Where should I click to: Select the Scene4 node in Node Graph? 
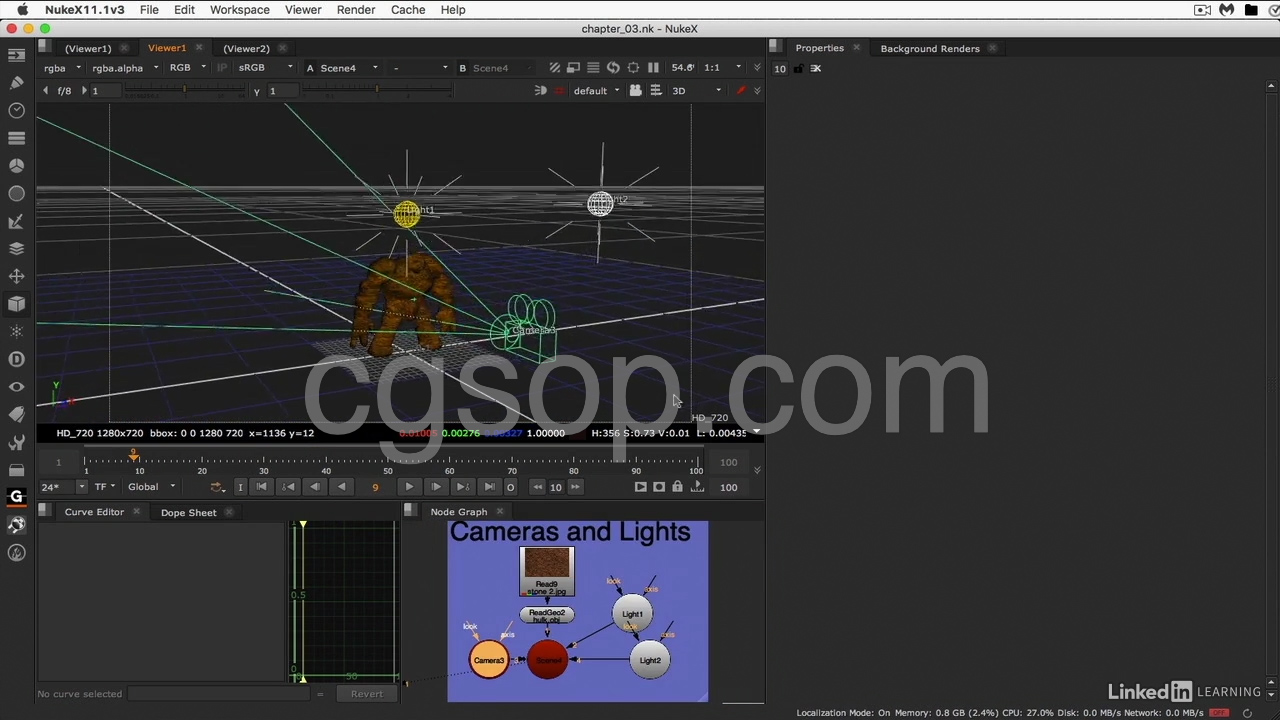(547, 660)
